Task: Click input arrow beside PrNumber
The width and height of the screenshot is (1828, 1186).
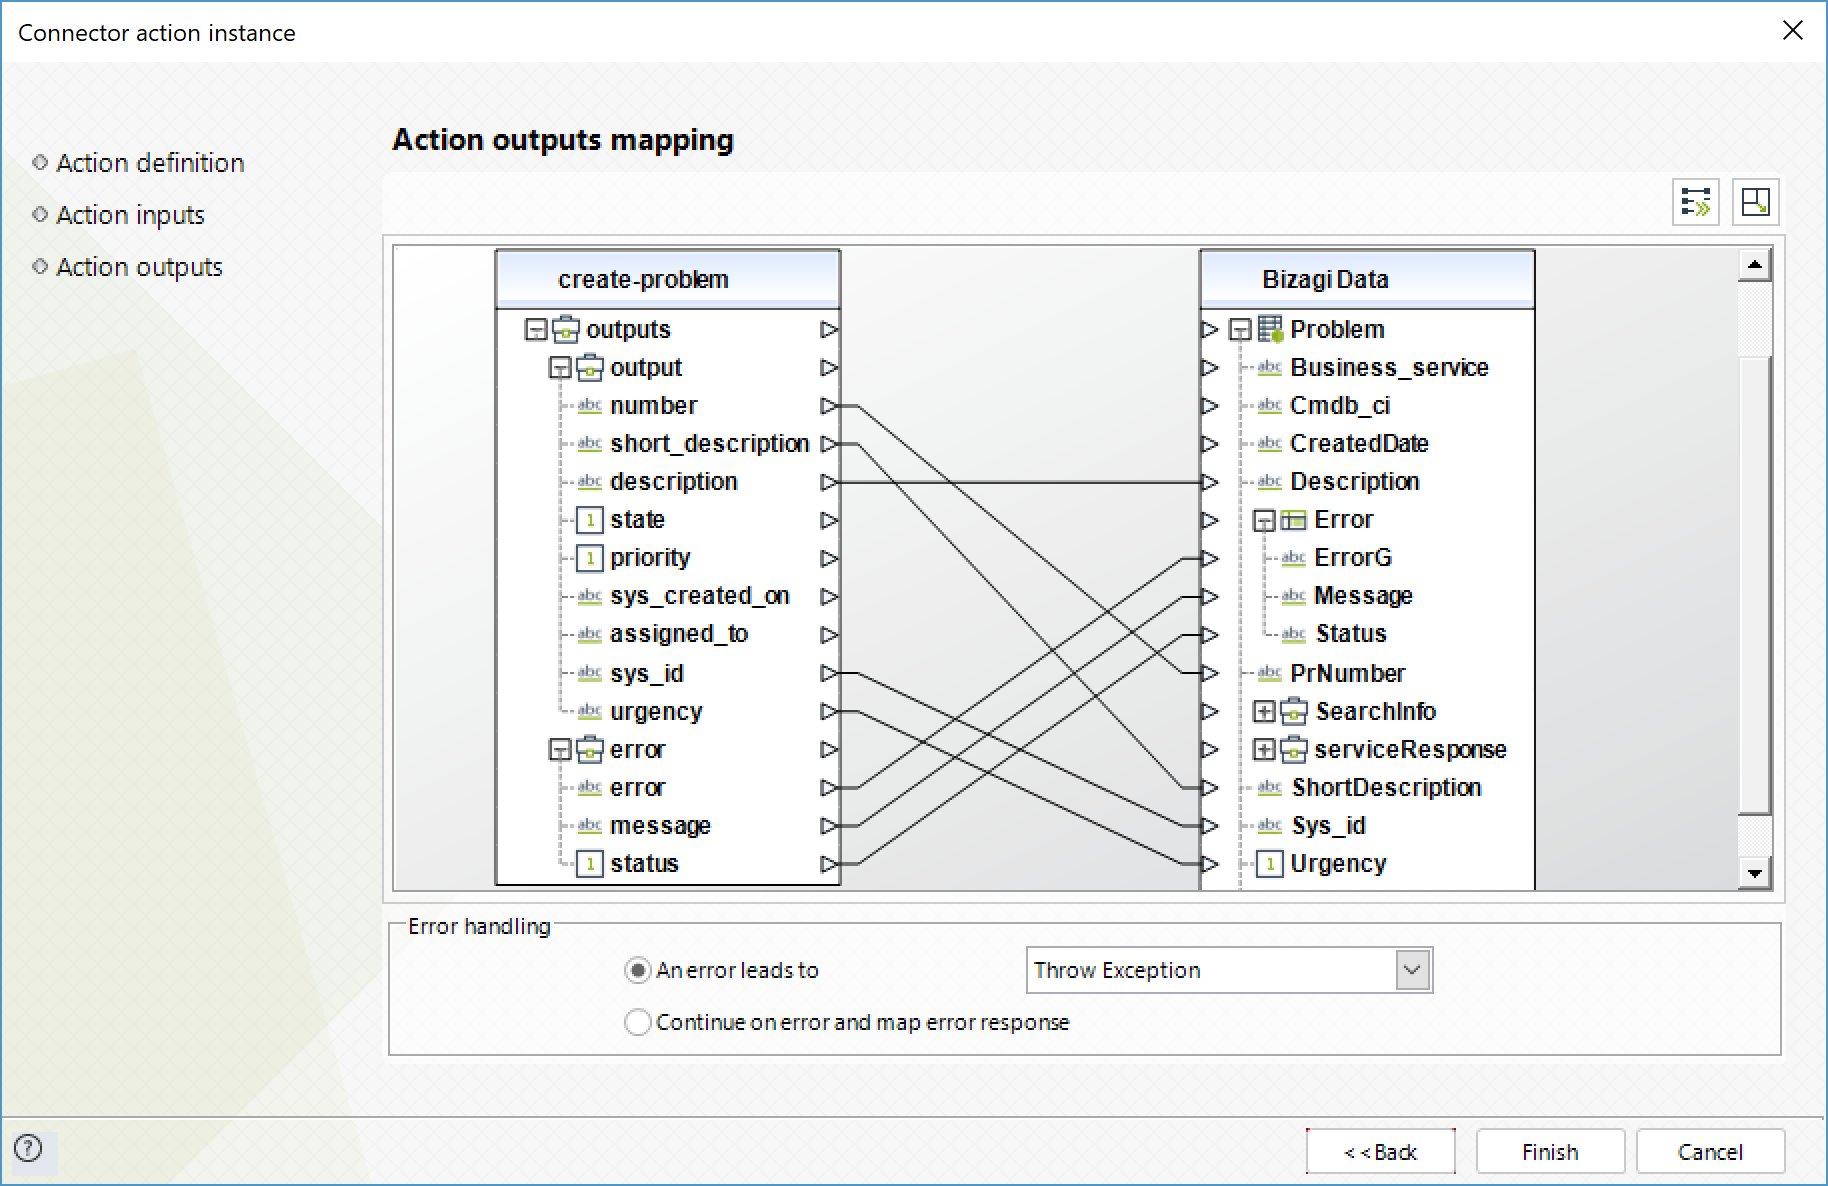Action: click(x=1210, y=673)
